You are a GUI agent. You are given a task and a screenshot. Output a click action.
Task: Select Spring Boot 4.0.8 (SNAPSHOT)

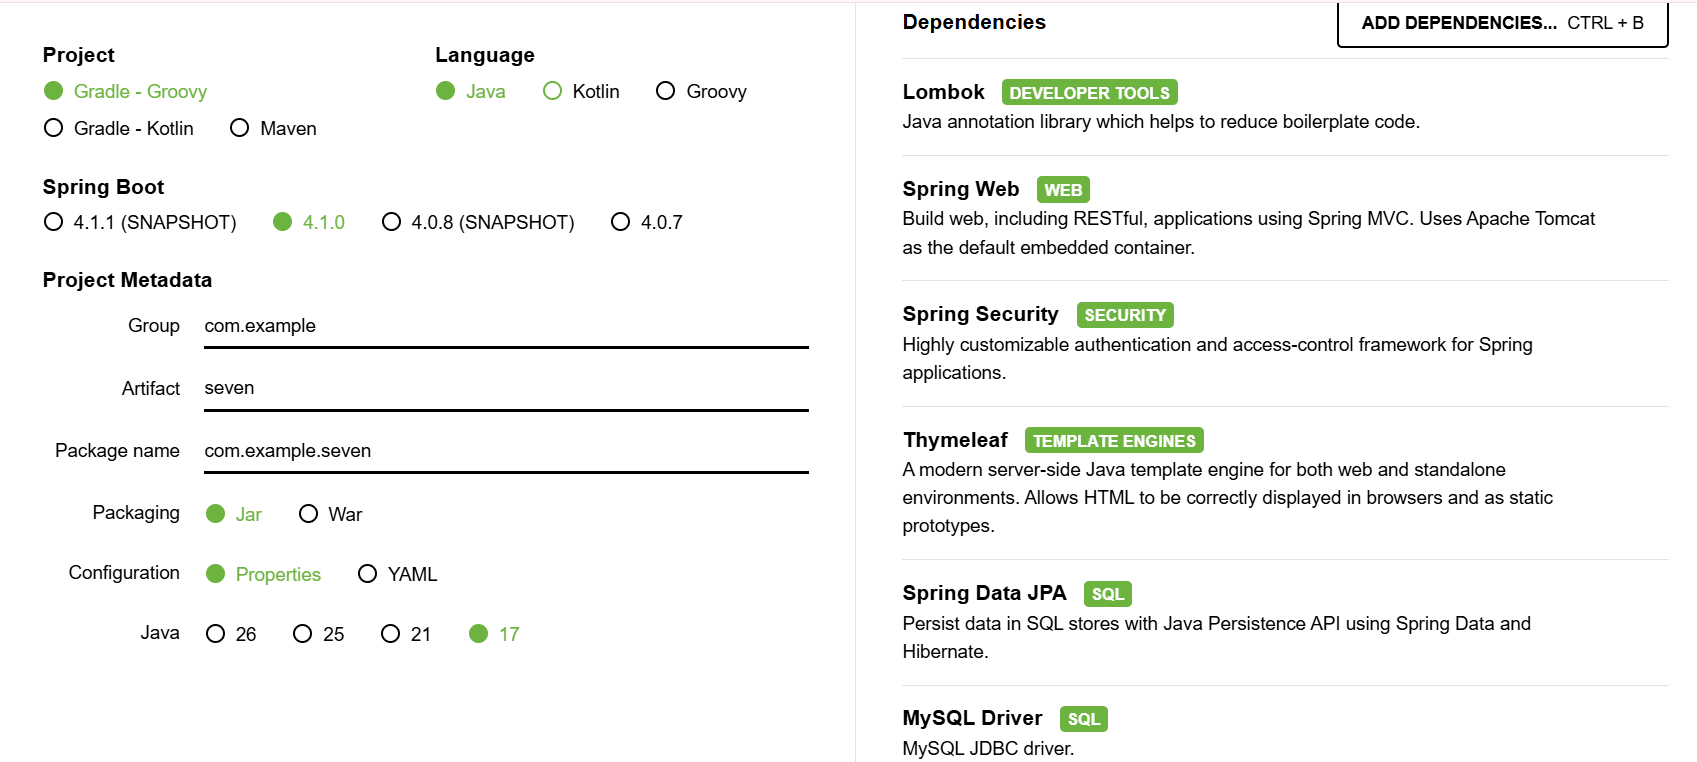click(x=478, y=222)
